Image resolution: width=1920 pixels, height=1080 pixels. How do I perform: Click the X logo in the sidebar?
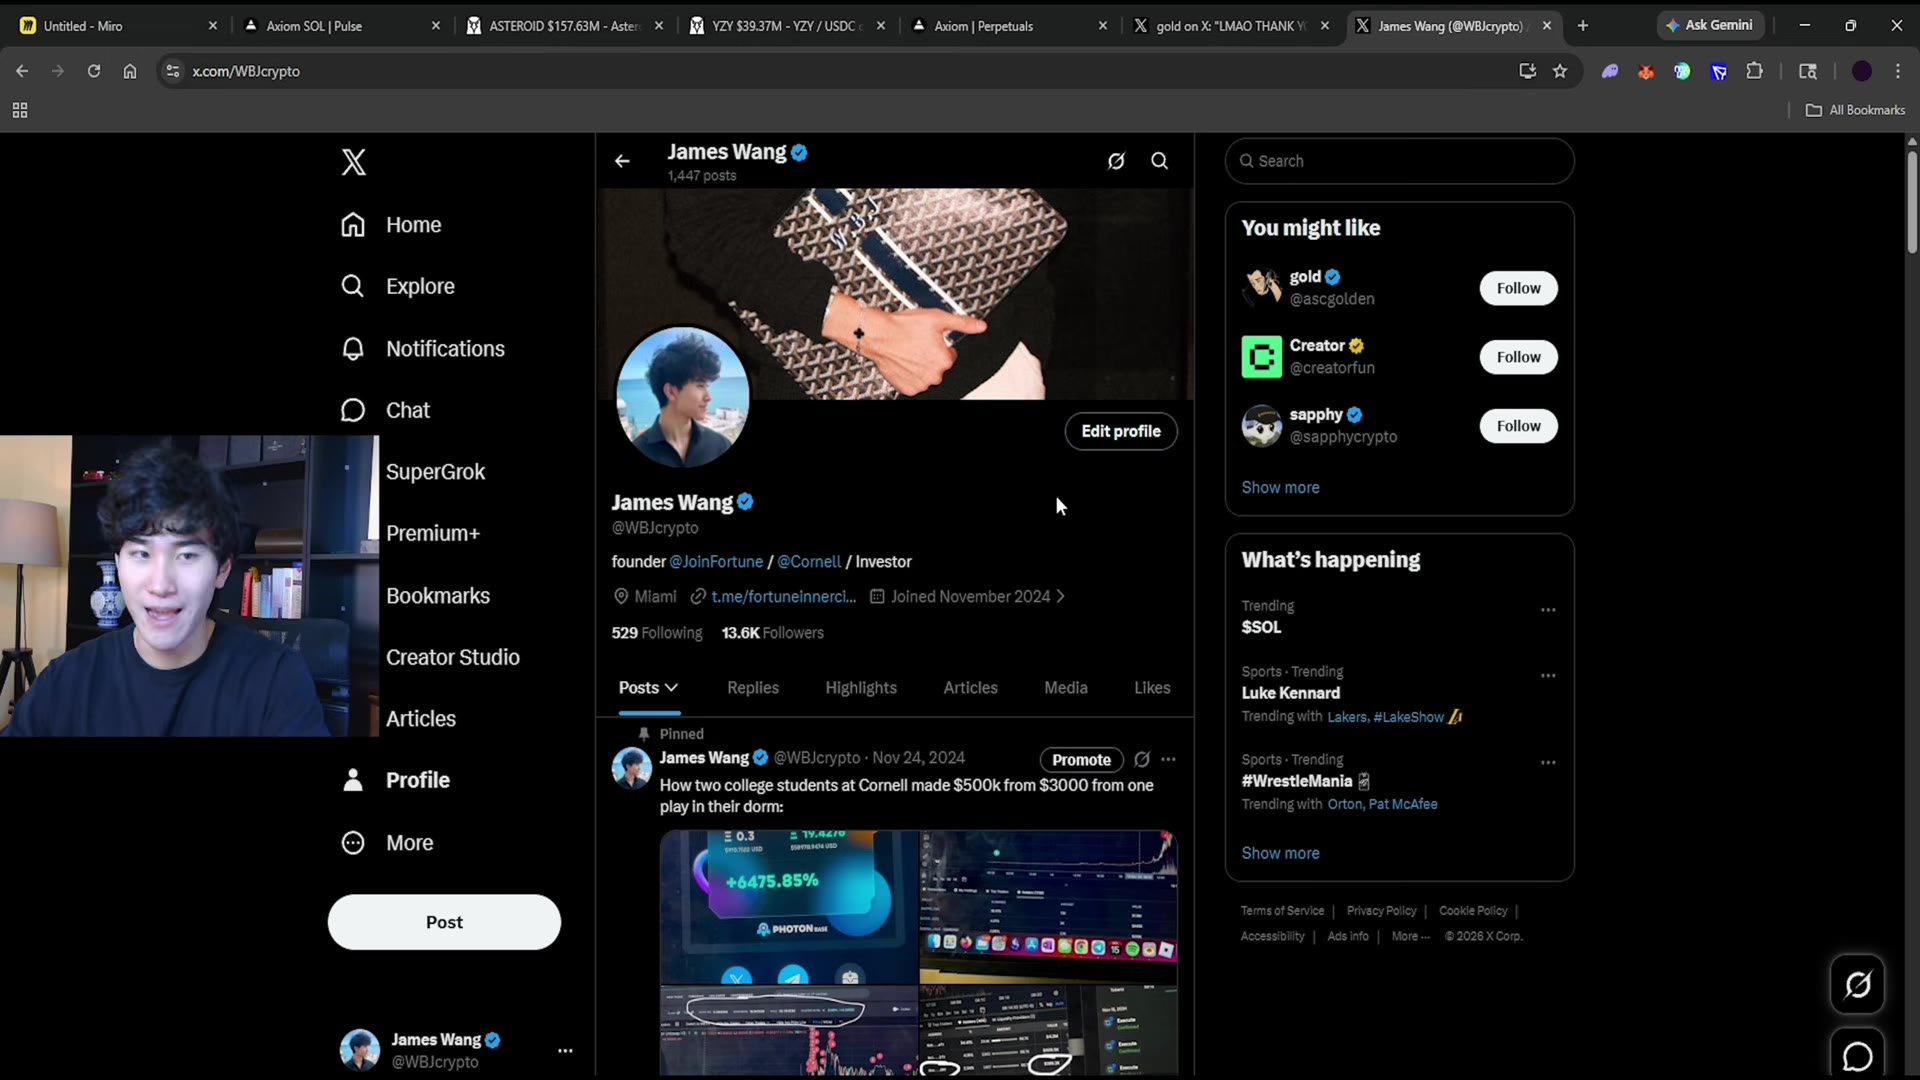coord(353,162)
